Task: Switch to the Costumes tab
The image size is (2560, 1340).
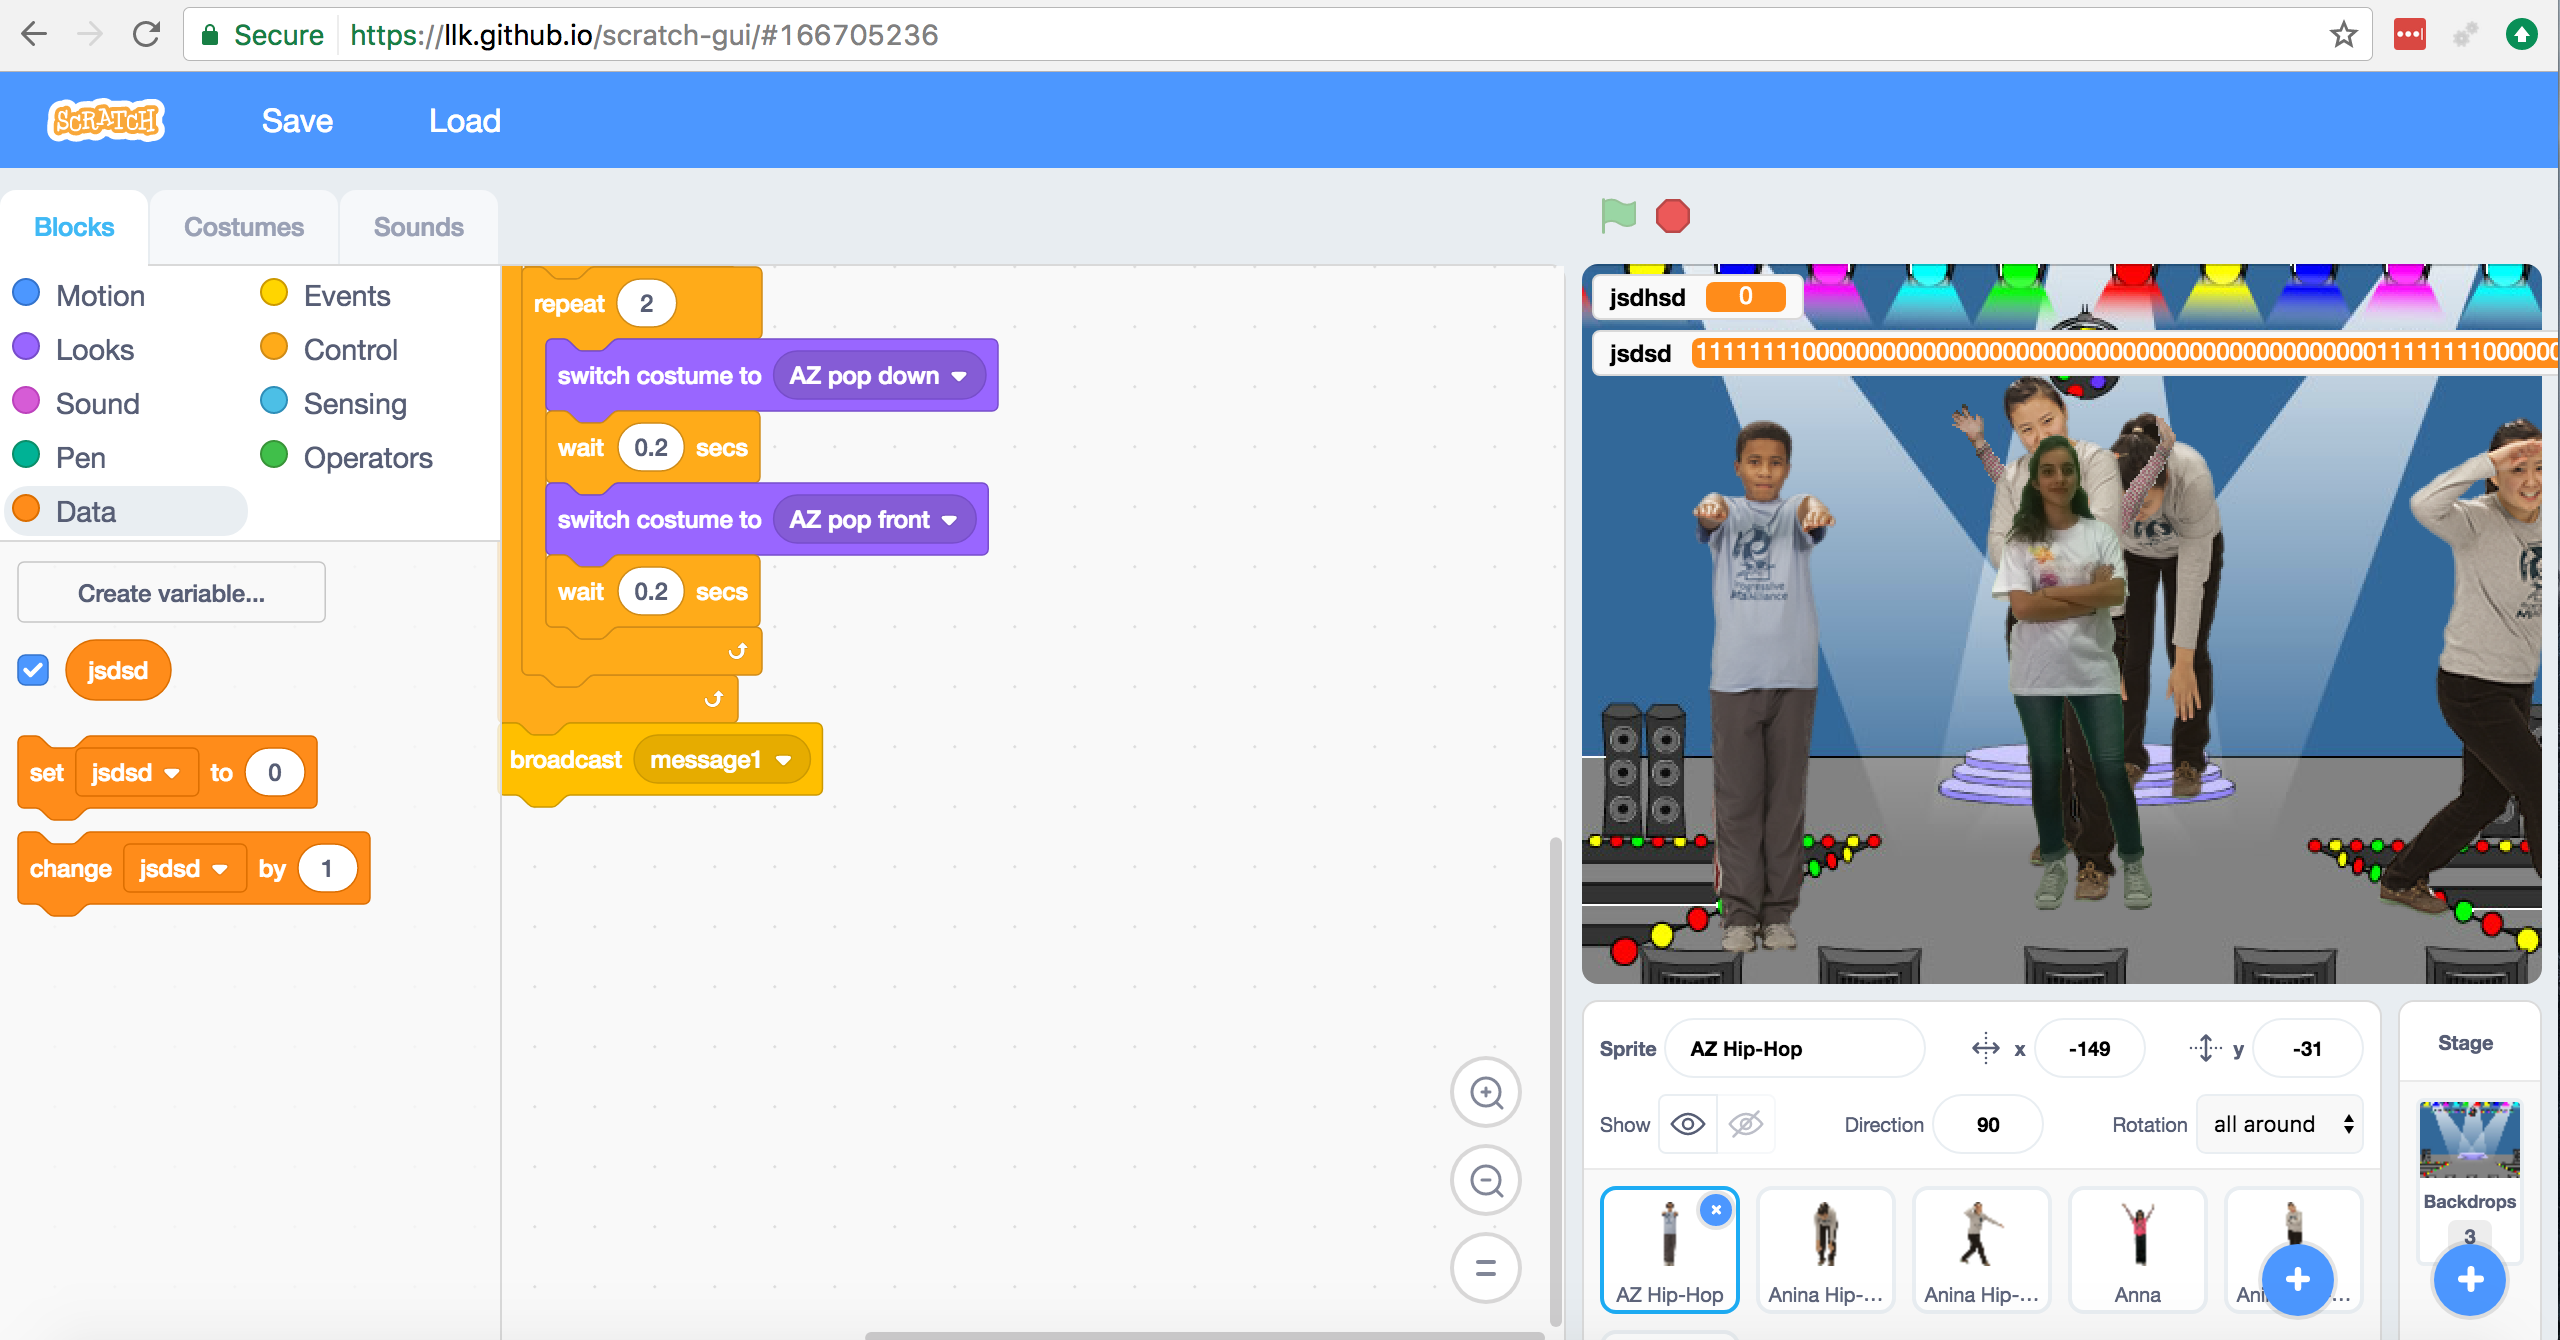Action: (243, 227)
